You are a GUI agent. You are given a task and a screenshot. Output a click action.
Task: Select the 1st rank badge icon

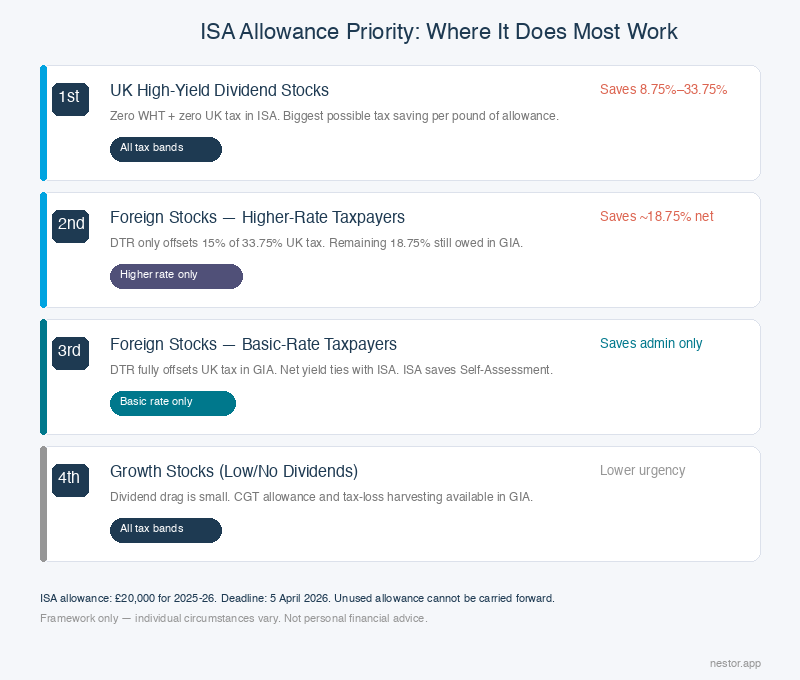tap(69, 98)
